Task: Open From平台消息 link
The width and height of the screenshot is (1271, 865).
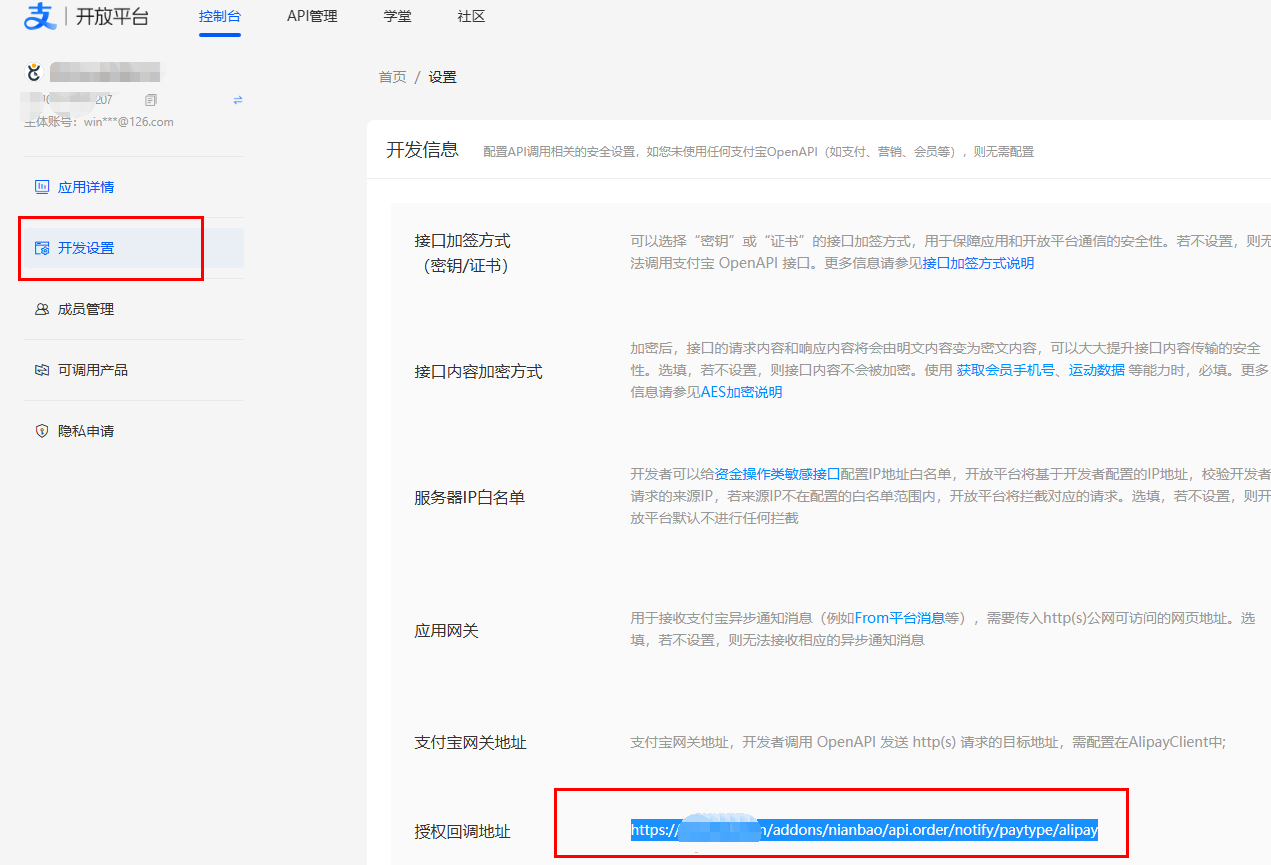Action: 902,618
